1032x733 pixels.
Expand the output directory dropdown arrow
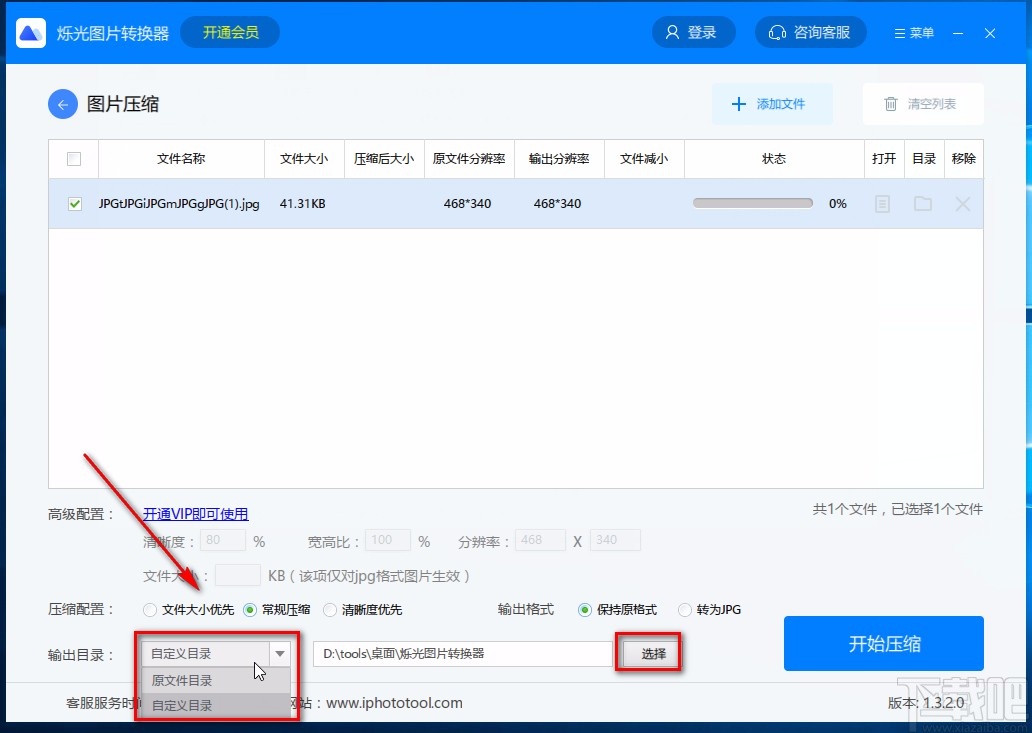coord(280,651)
